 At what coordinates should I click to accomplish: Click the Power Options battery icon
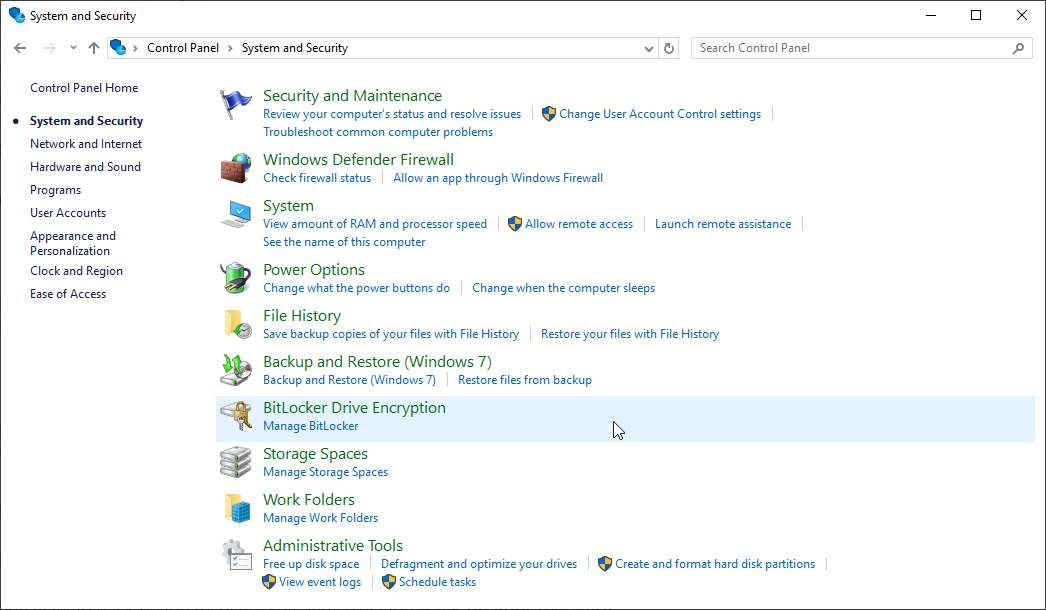236,277
